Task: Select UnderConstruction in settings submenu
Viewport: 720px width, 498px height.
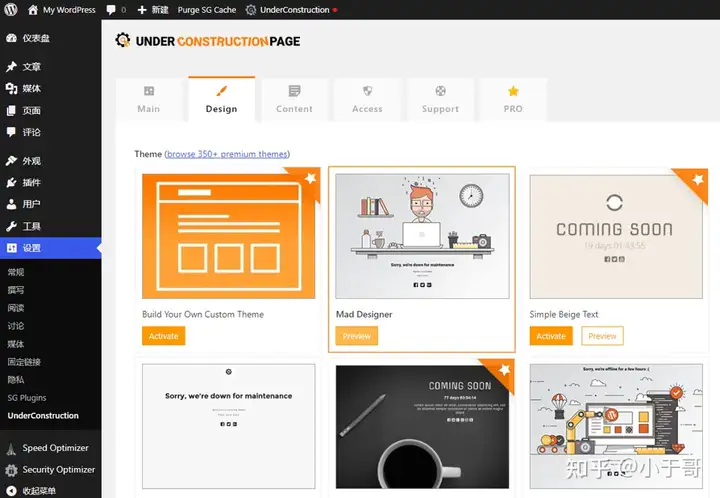Action: pos(43,415)
